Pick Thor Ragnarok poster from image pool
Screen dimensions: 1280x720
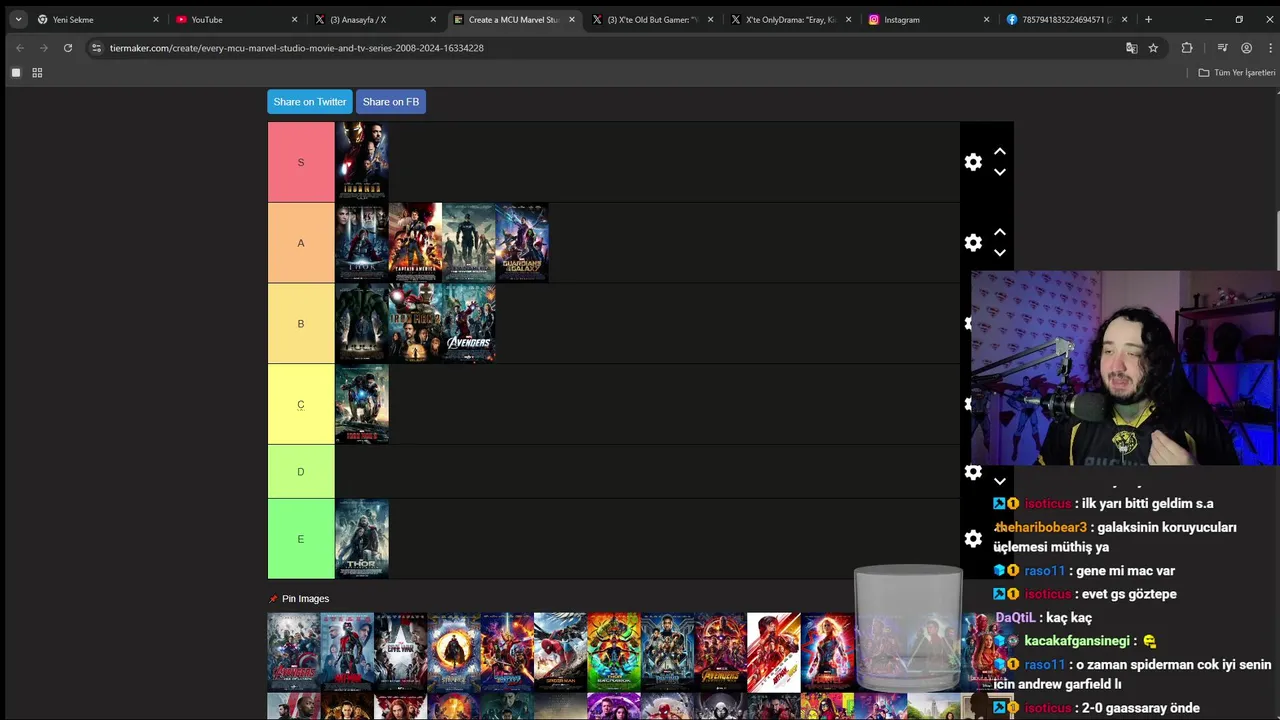(613, 652)
